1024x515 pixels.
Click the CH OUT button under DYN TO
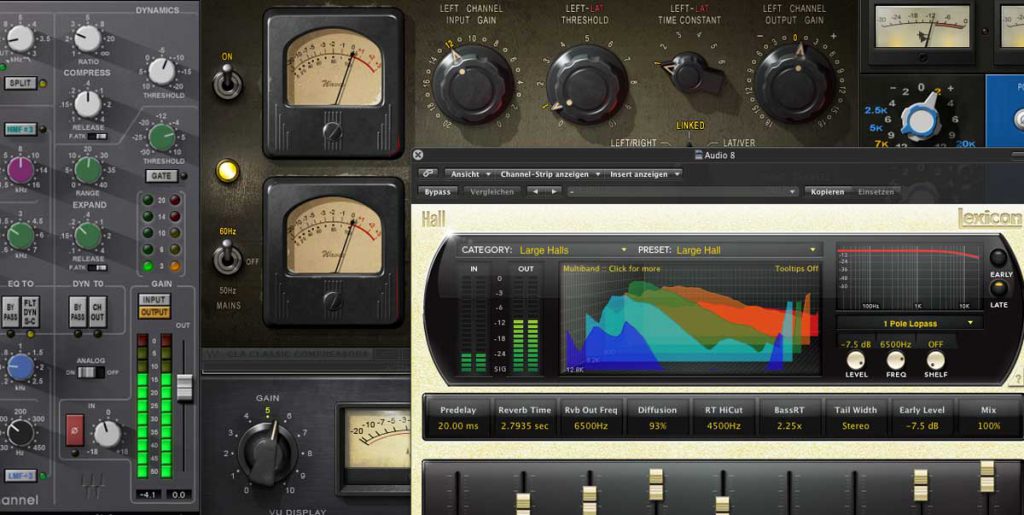[97, 313]
